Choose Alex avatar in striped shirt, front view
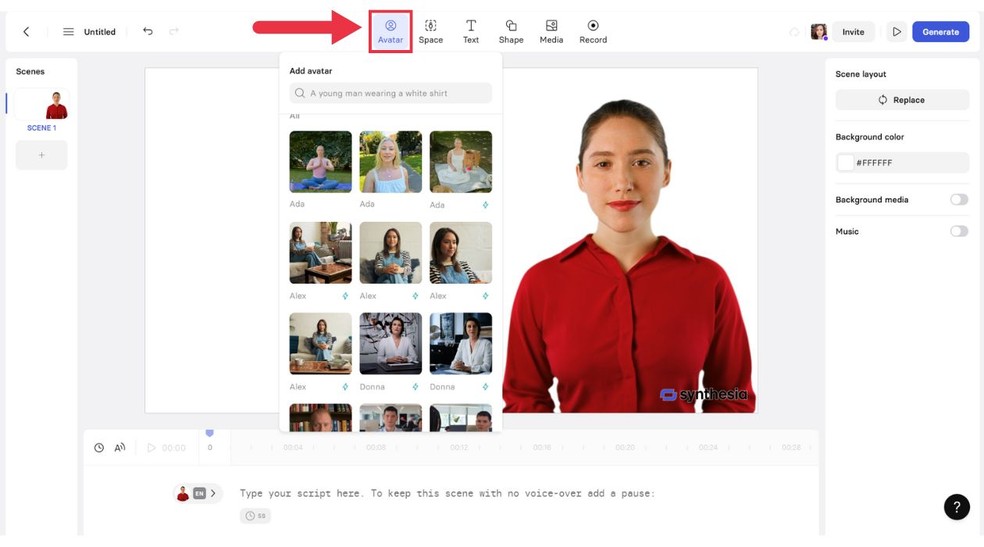The image size is (984, 547). click(390, 252)
